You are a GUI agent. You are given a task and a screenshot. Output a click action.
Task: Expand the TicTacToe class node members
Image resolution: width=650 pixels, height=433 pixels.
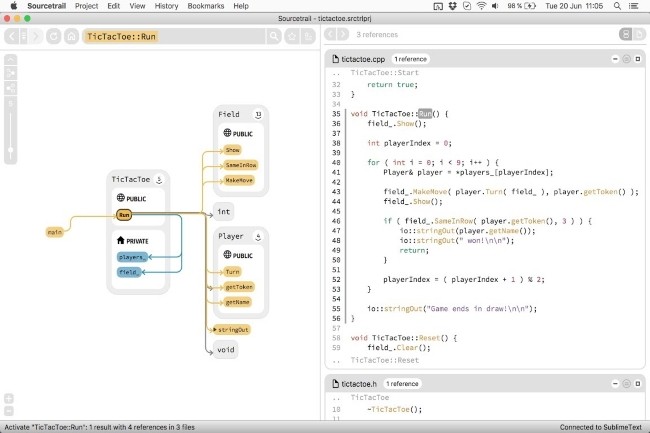[x=159, y=180]
